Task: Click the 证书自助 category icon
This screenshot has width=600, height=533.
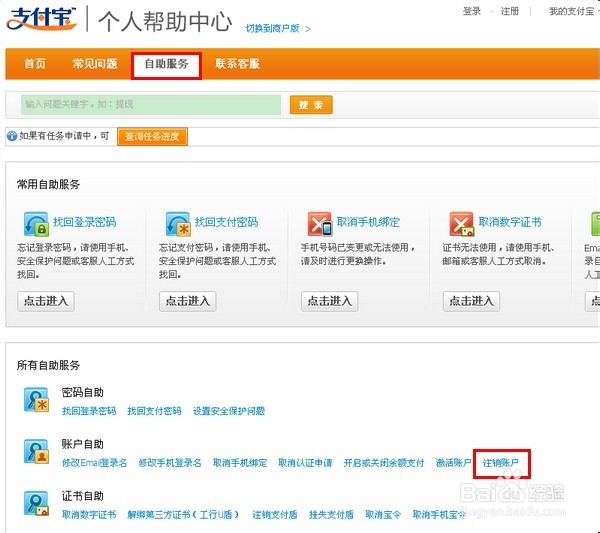Action: pyautogui.click(x=36, y=503)
